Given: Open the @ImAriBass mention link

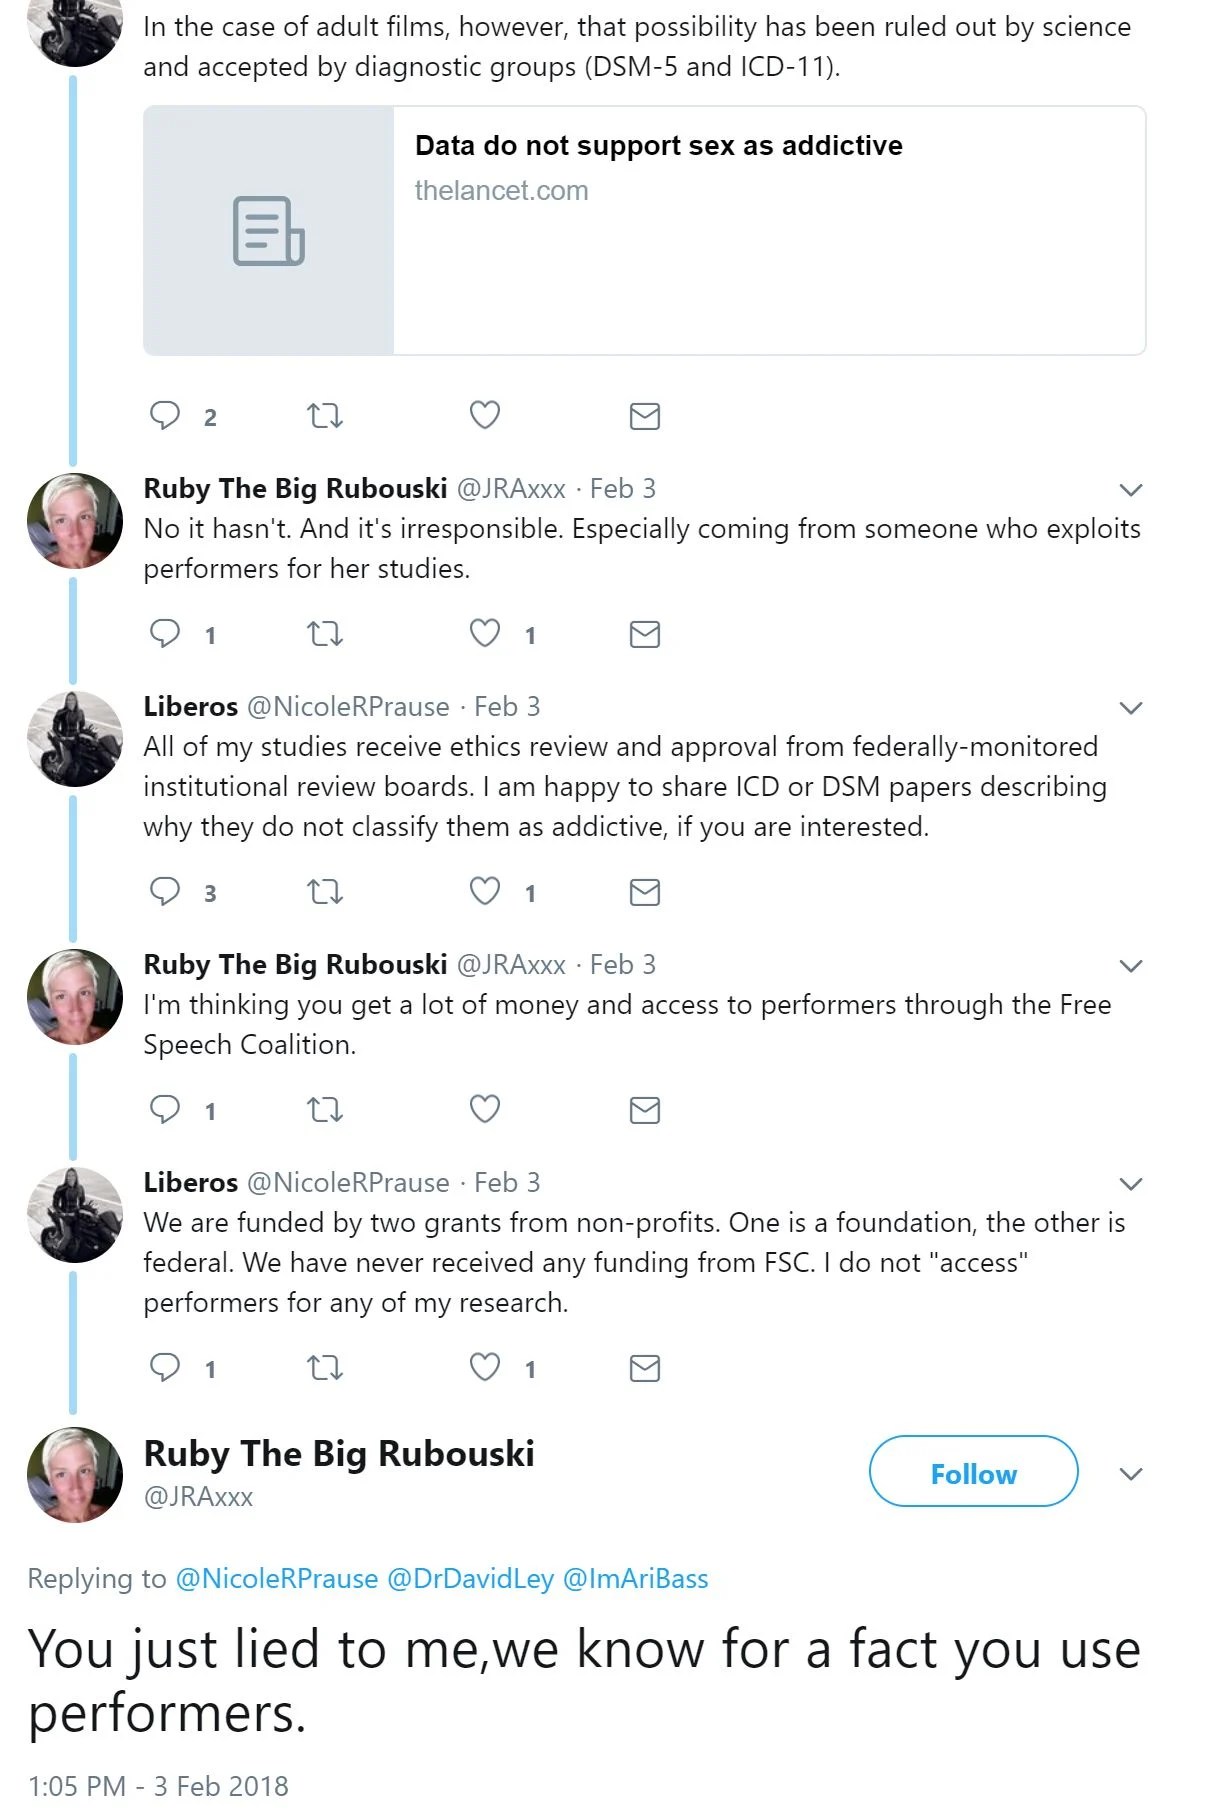Looking at the screenshot, I should coord(636,1579).
